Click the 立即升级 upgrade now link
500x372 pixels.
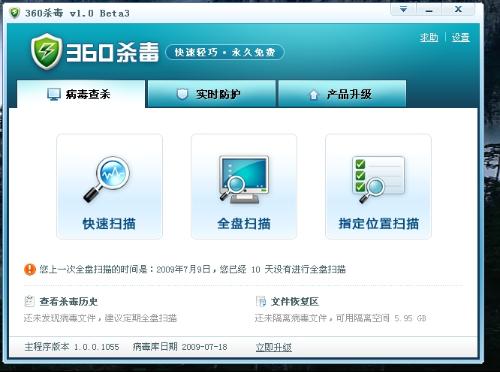[274, 347]
